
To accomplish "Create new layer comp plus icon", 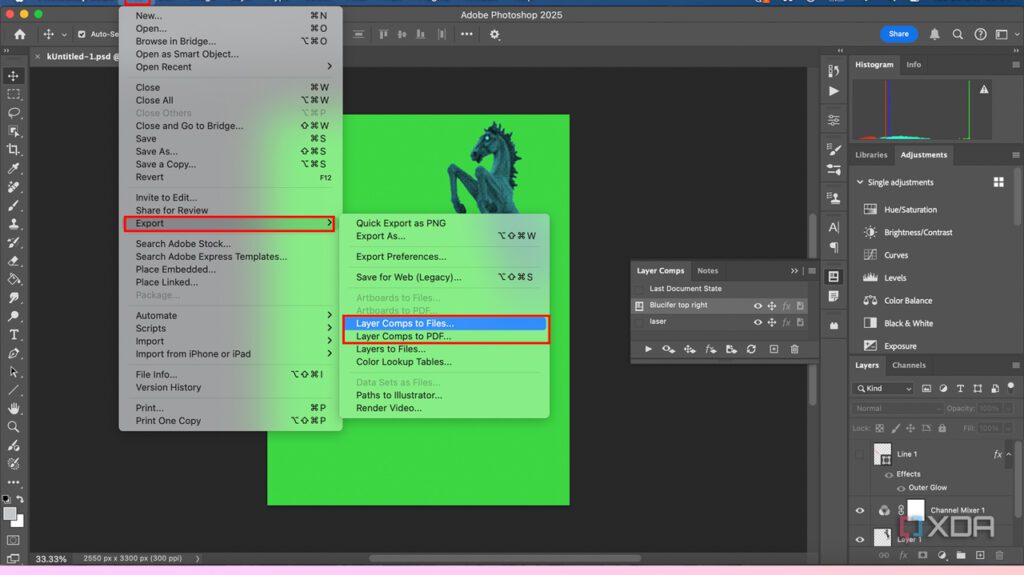I will (x=774, y=350).
